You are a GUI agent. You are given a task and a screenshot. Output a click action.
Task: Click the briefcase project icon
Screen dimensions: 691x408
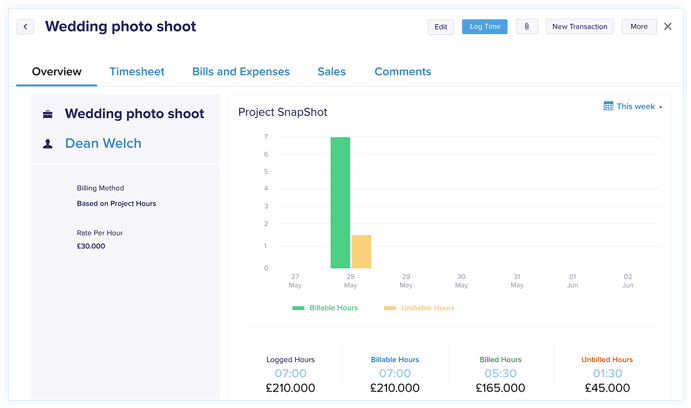pyautogui.click(x=48, y=114)
